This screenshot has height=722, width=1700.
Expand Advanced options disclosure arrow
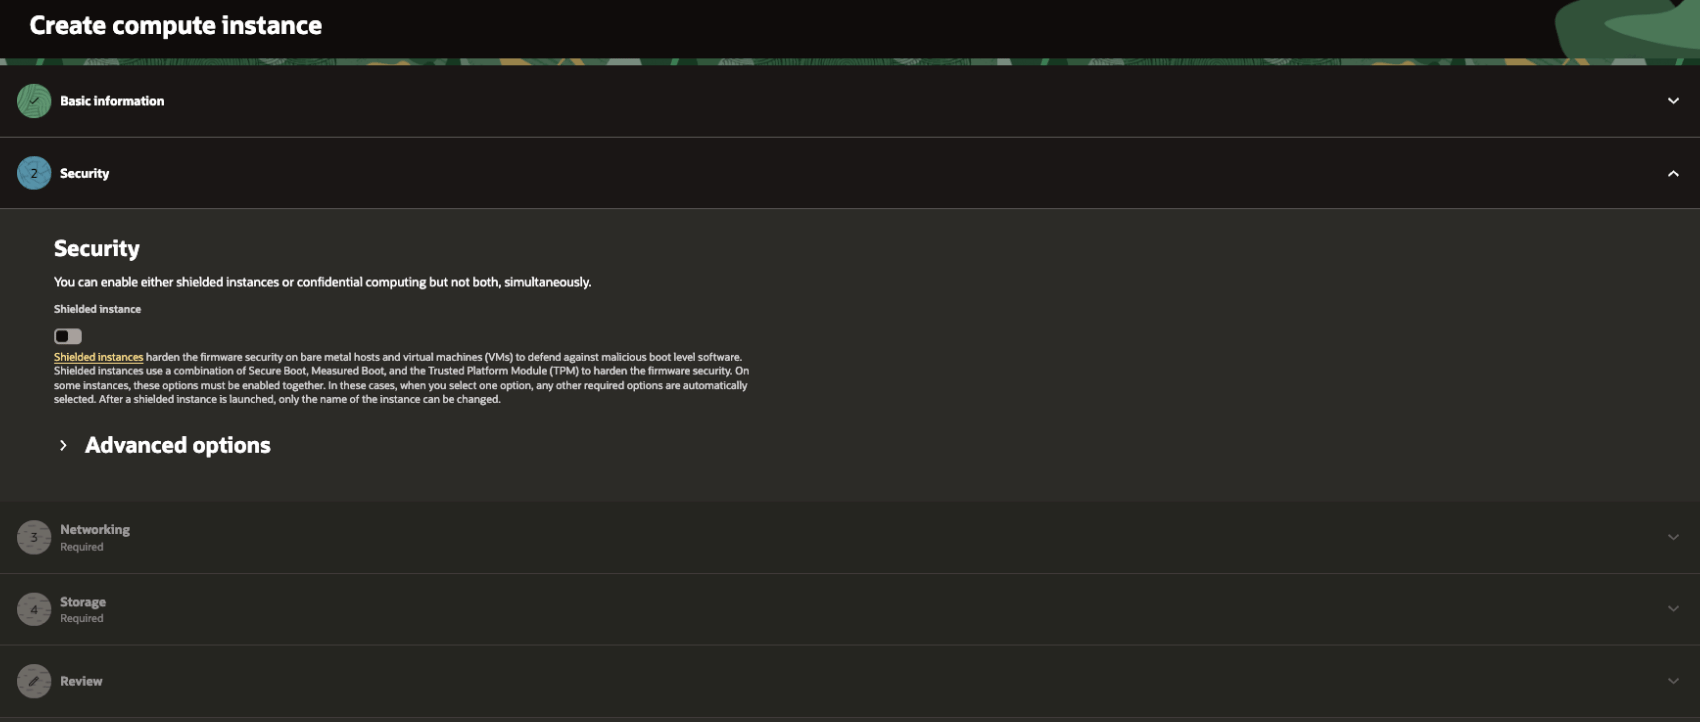(x=63, y=445)
